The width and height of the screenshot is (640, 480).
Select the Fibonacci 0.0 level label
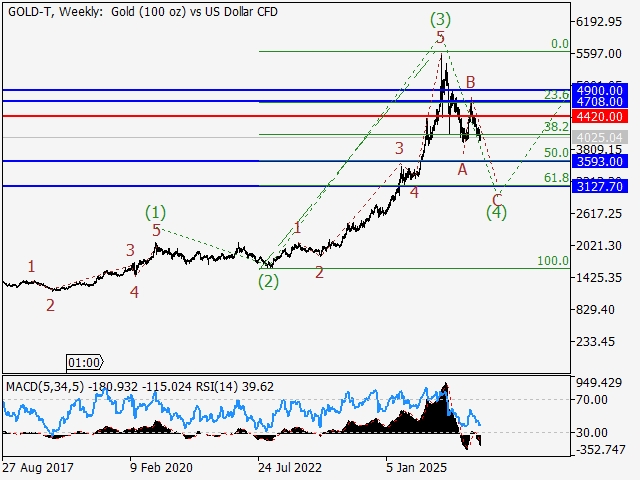[560, 44]
